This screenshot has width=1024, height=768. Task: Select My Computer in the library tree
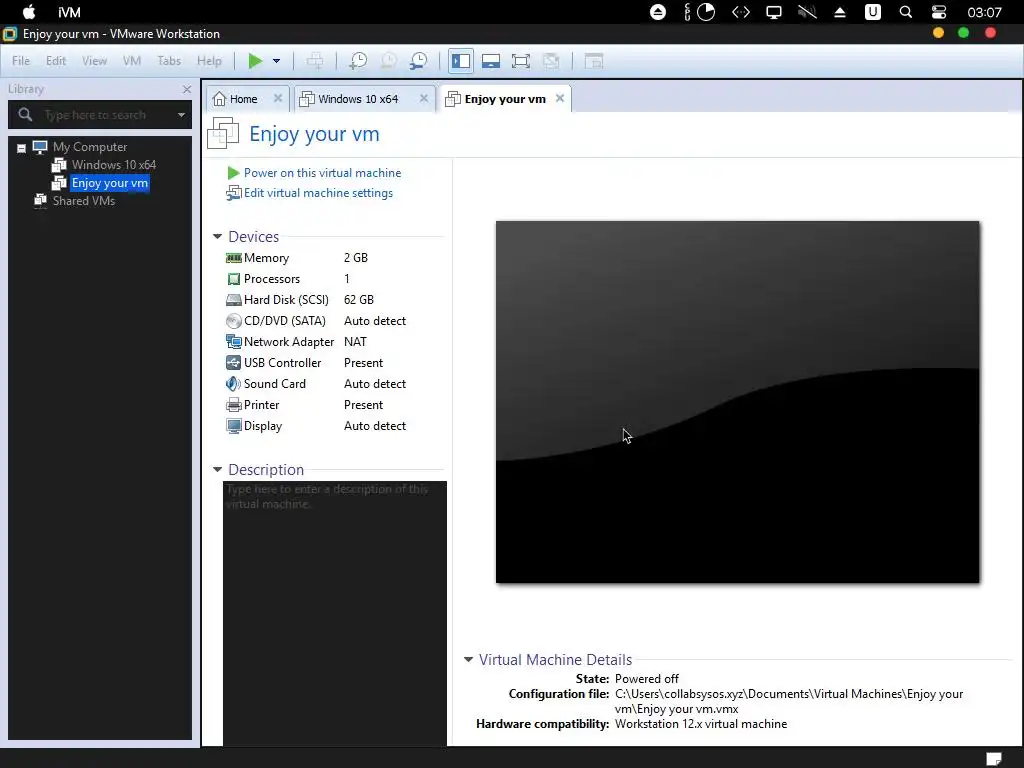point(90,147)
